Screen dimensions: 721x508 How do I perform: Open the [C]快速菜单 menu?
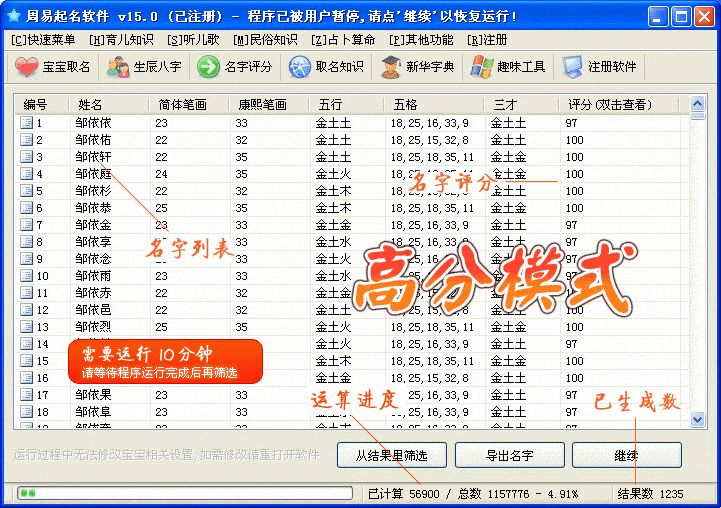point(43,40)
